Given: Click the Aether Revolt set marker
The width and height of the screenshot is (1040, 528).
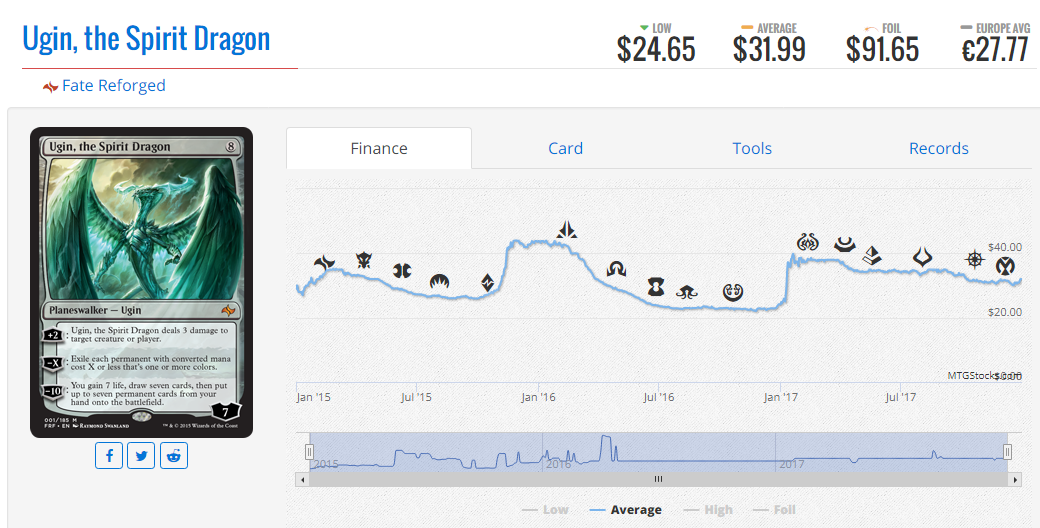Looking at the screenshot, I should click(x=808, y=242).
